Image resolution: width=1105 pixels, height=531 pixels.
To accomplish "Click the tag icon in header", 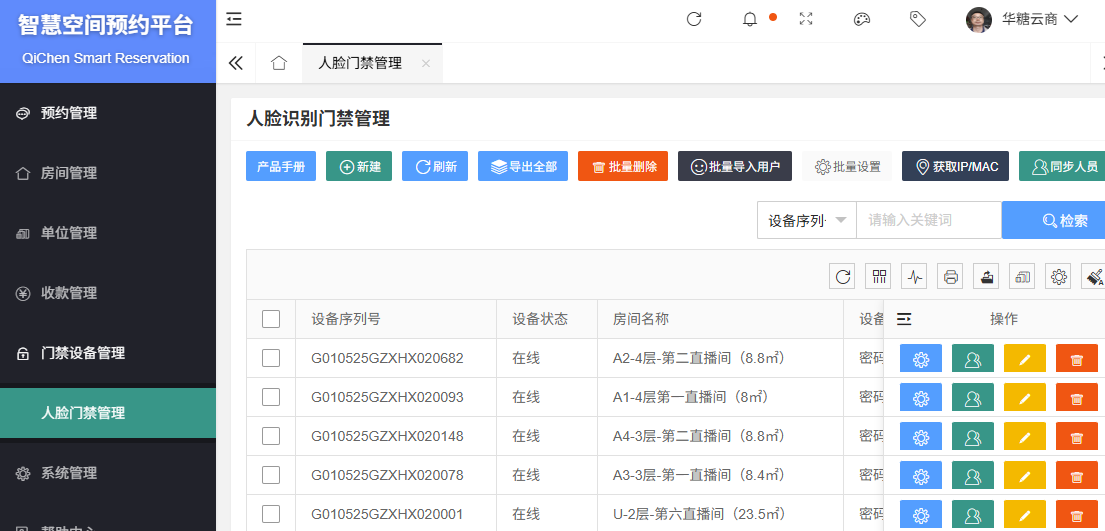I will tap(918, 19).
